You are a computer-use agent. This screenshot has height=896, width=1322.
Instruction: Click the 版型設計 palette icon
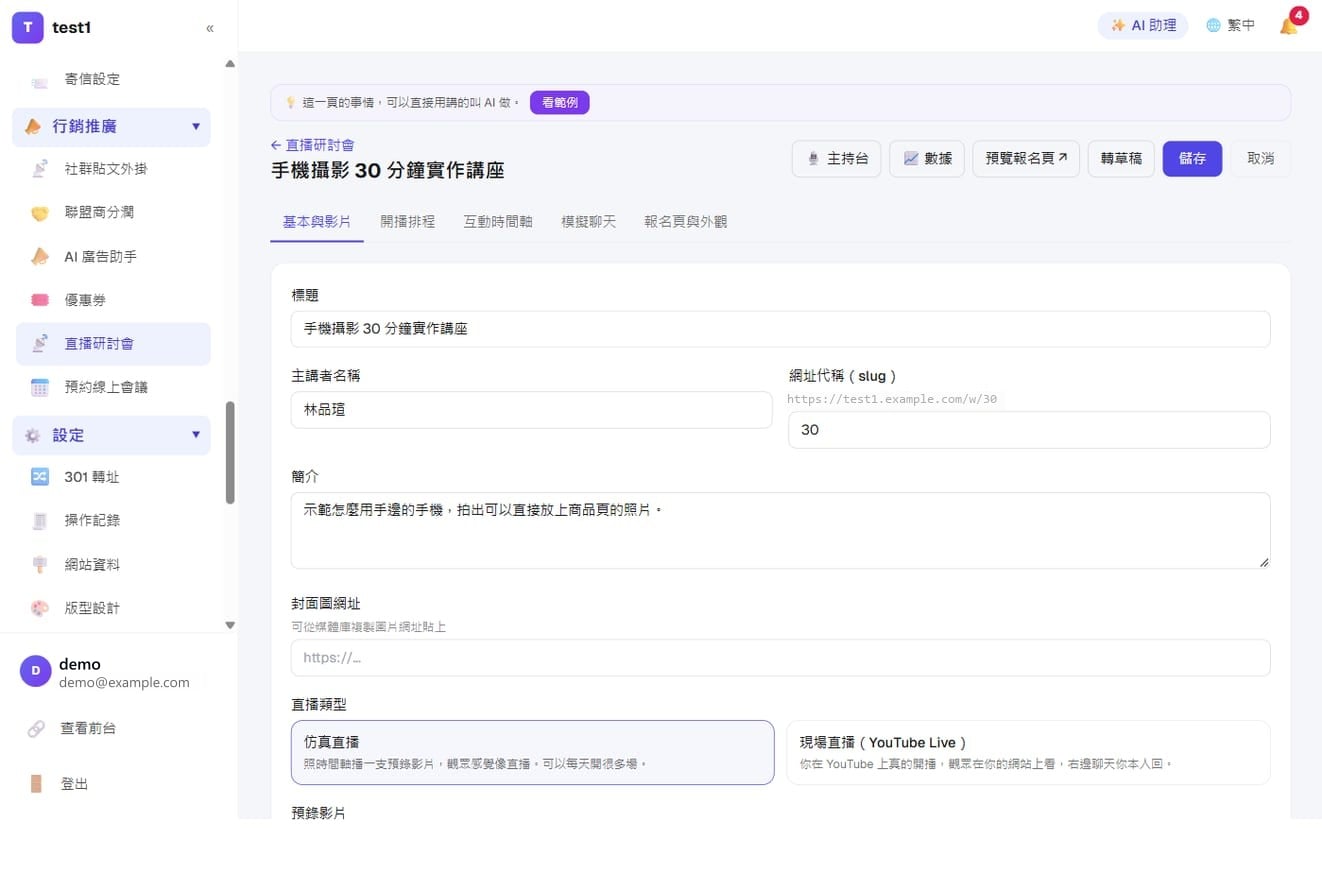click(x=40, y=608)
